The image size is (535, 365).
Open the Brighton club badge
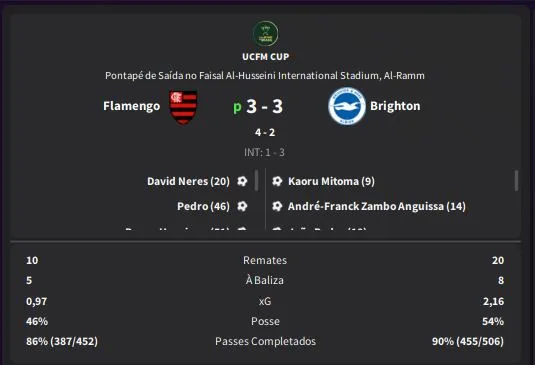point(347,106)
